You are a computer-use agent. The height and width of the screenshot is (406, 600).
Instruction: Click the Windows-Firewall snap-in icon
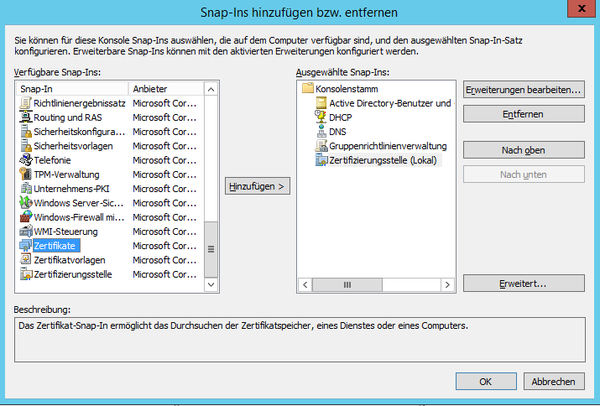[25, 217]
